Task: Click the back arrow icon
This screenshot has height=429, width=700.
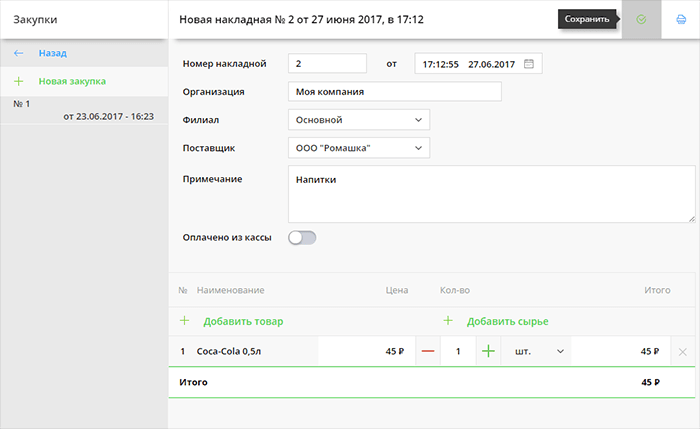Action: 18,53
